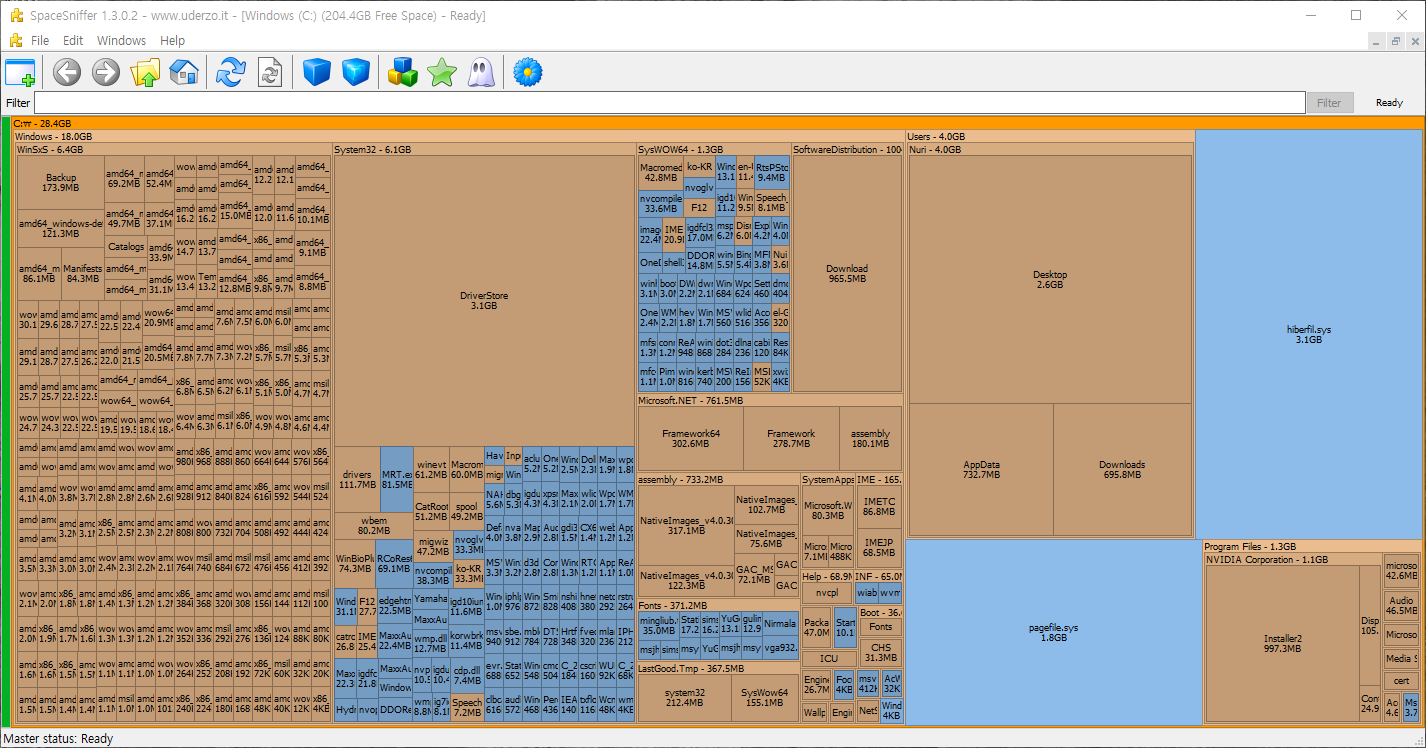
Task: Open the File menu
Action: 40,41
